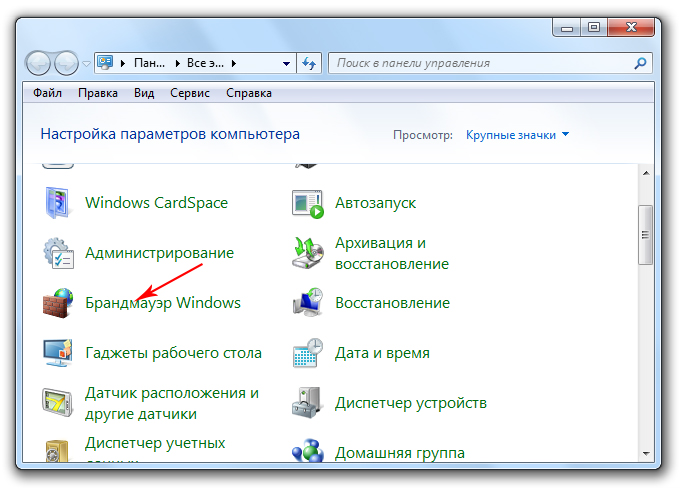Open the Windows CardSpace icon
The width and height of the screenshot is (682, 488).
click(x=57, y=203)
